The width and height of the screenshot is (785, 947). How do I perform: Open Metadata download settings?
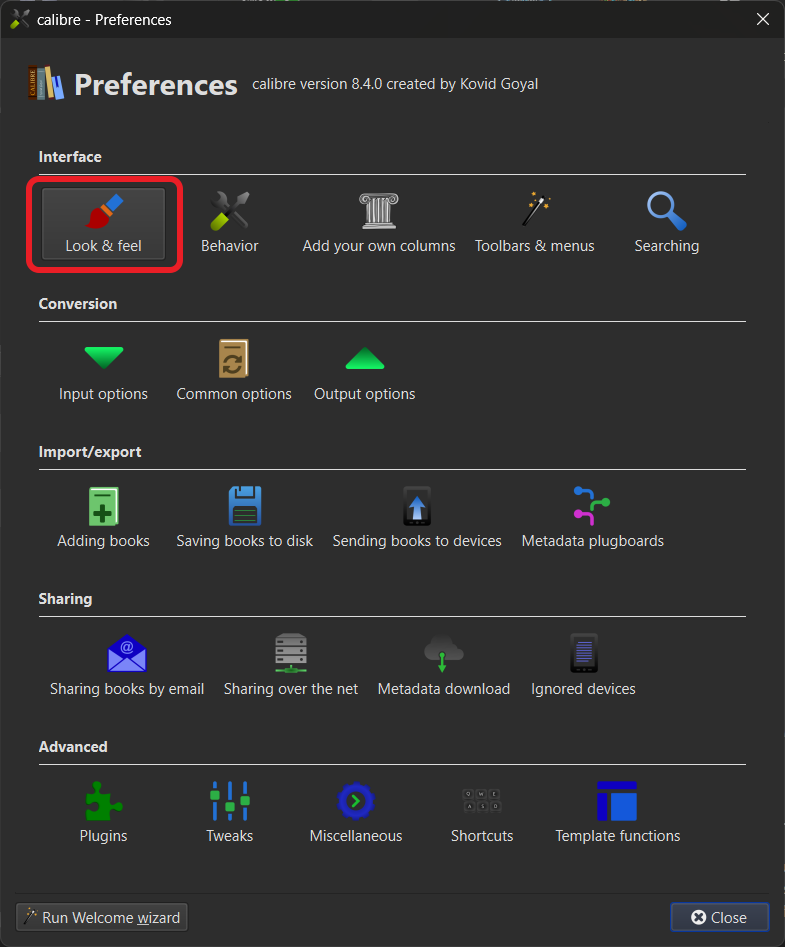(x=444, y=666)
